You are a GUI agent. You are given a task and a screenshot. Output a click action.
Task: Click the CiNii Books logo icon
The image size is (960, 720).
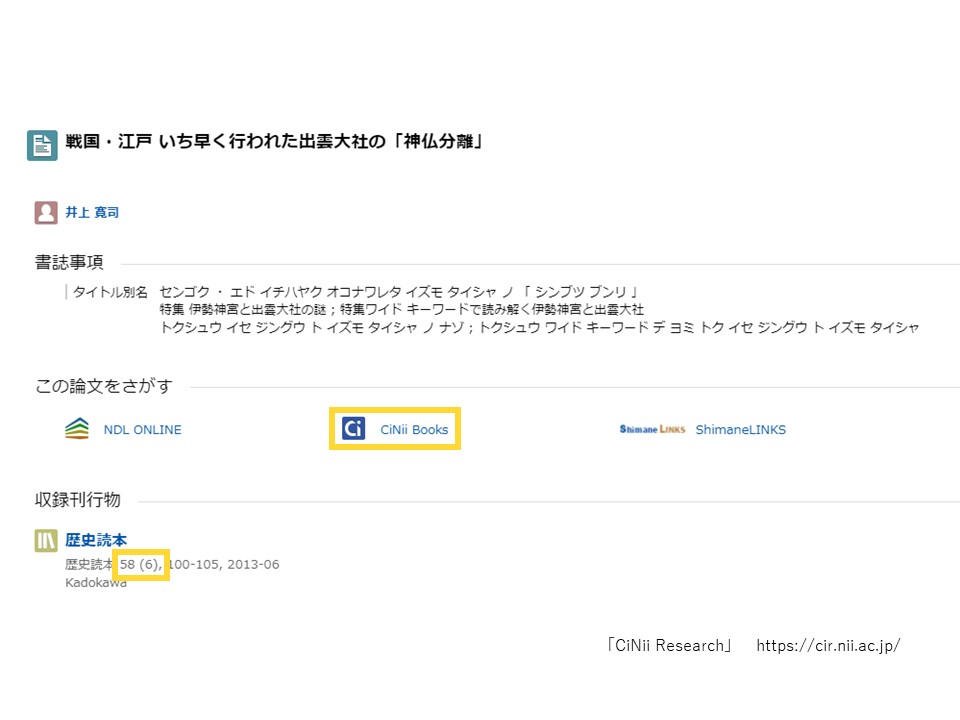[353, 429]
